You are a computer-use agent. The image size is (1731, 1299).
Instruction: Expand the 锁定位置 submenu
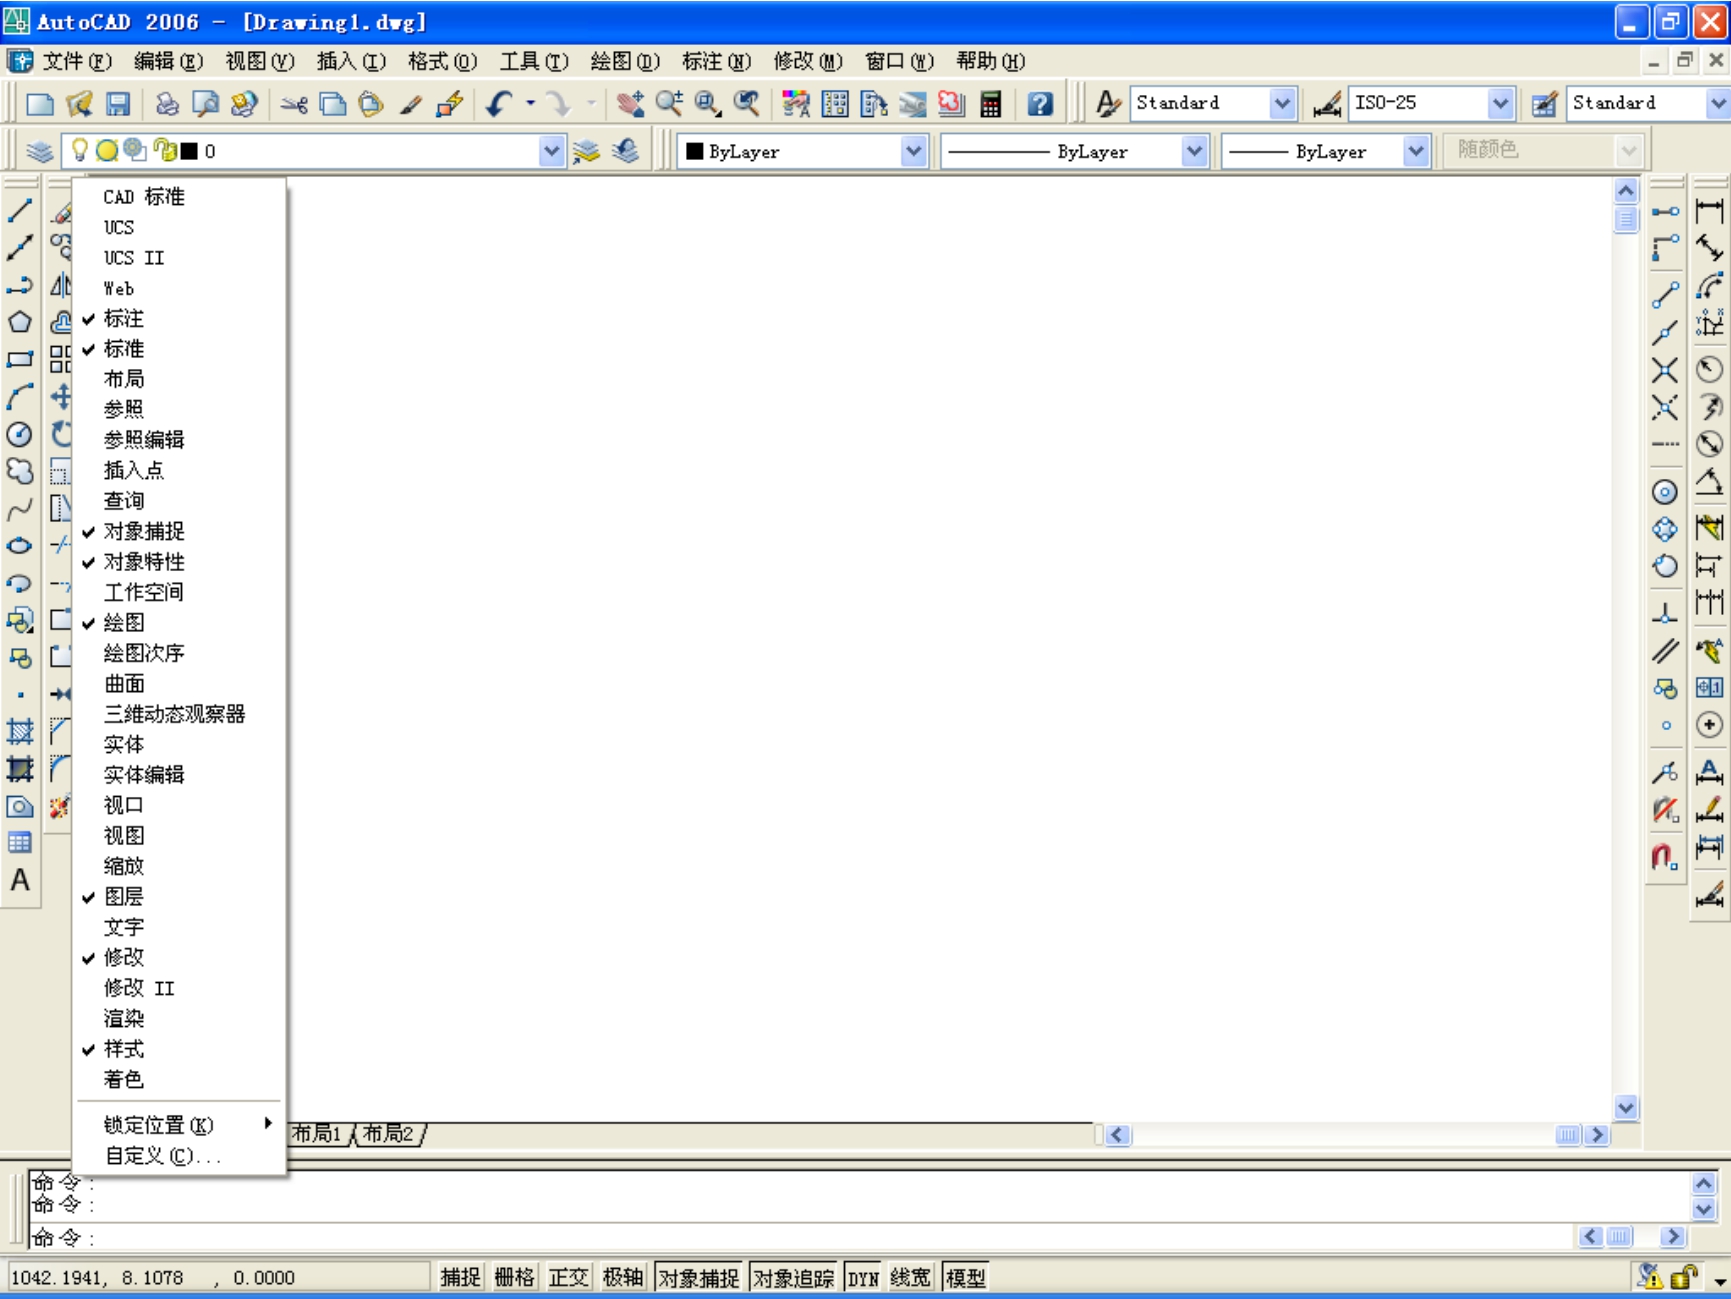(x=180, y=1125)
